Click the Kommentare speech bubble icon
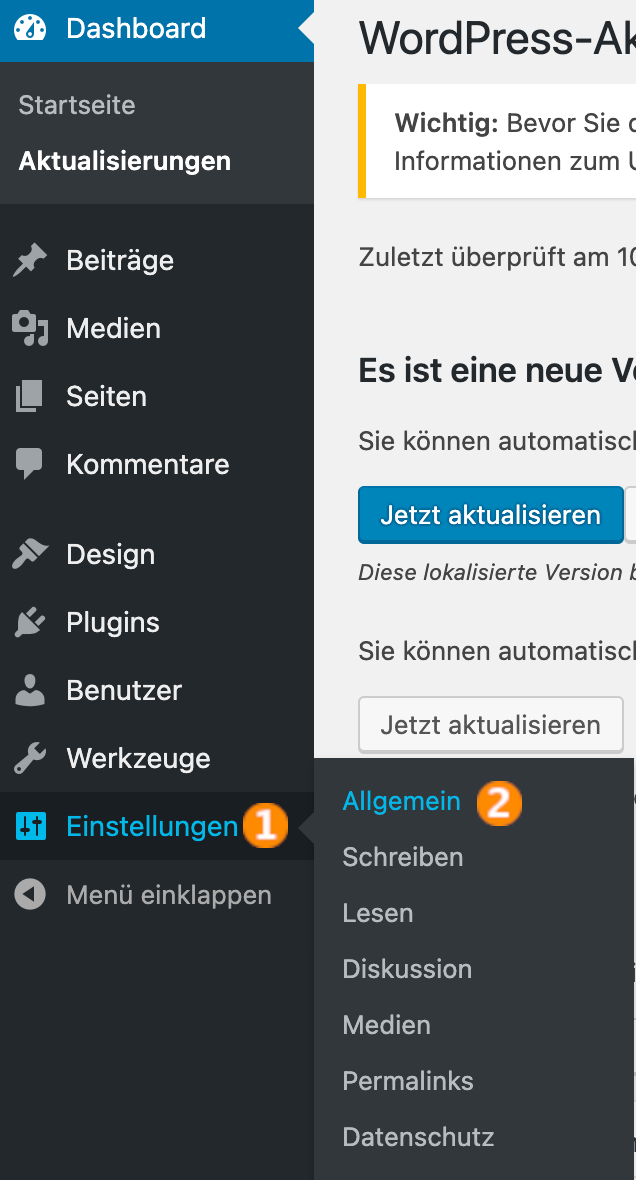636x1180 pixels. pos(30,464)
